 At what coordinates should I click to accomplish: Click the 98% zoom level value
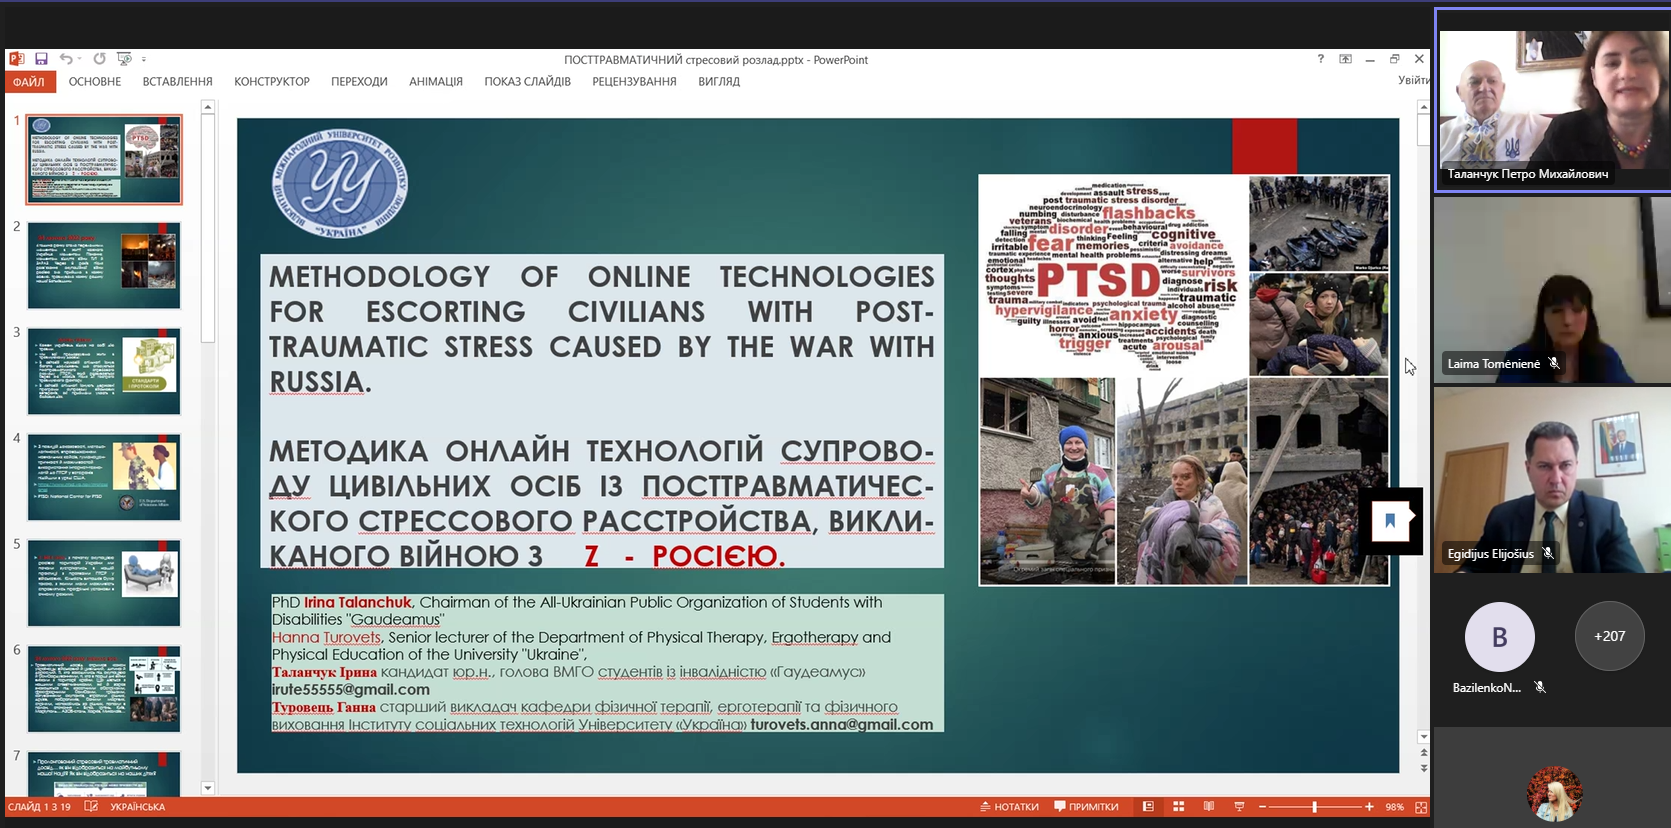pyautogui.click(x=1394, y=807)
